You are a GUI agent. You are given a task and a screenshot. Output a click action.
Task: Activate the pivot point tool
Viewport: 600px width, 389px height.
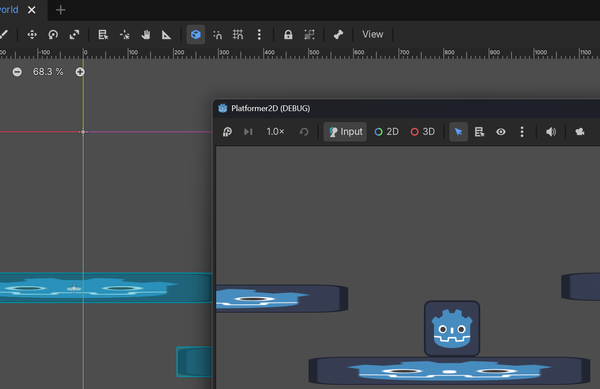click(124, 35)
